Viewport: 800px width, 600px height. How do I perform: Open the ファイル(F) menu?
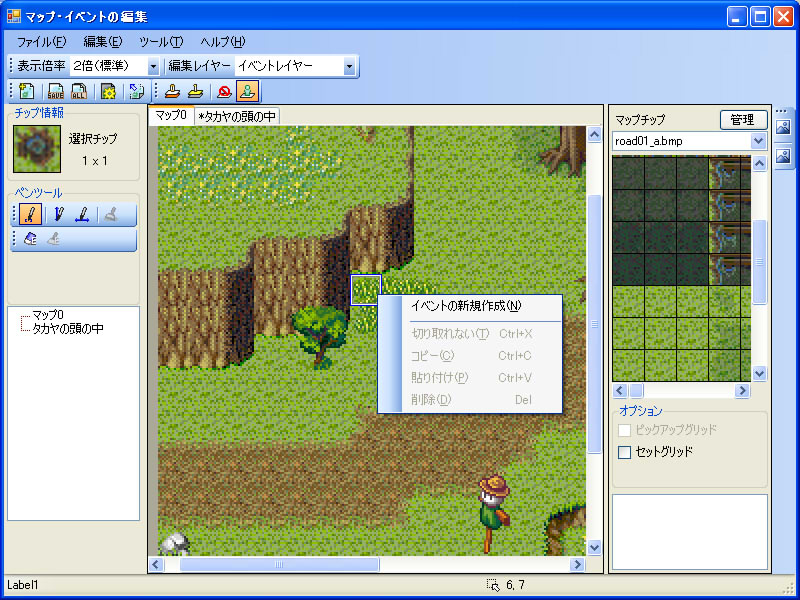tap(42, 42)
